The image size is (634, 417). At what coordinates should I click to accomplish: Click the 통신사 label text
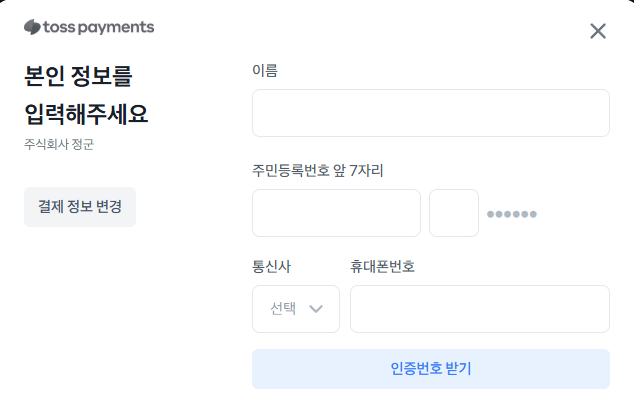click(272, 266)
